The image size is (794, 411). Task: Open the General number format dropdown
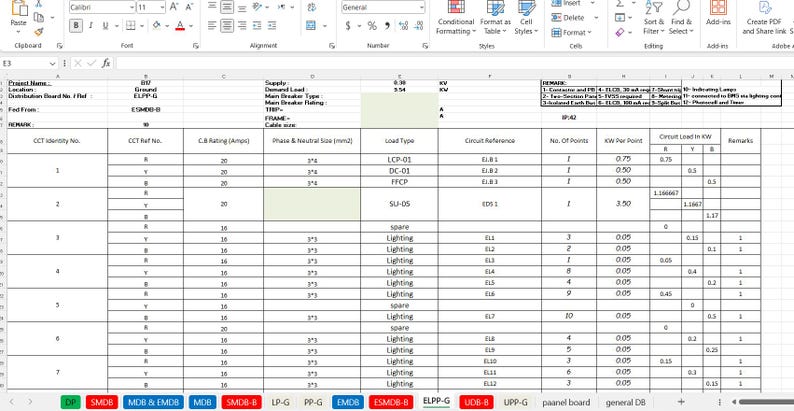point(421,7)
